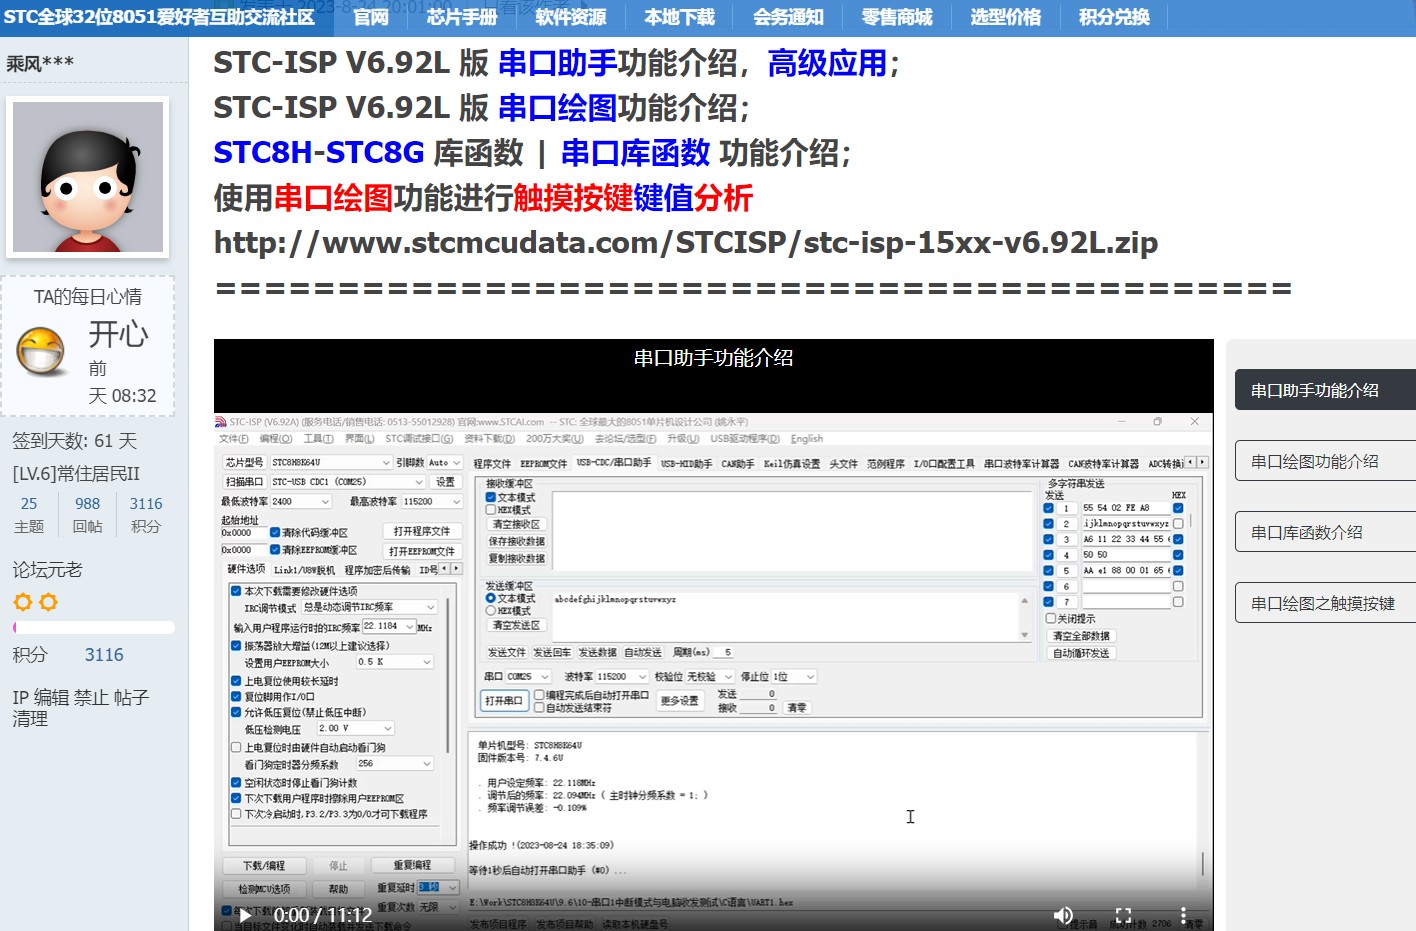The image size is (1416, 931).
Task: Enter fullscreen mode for the video
Action: (x=1123, y=914)
